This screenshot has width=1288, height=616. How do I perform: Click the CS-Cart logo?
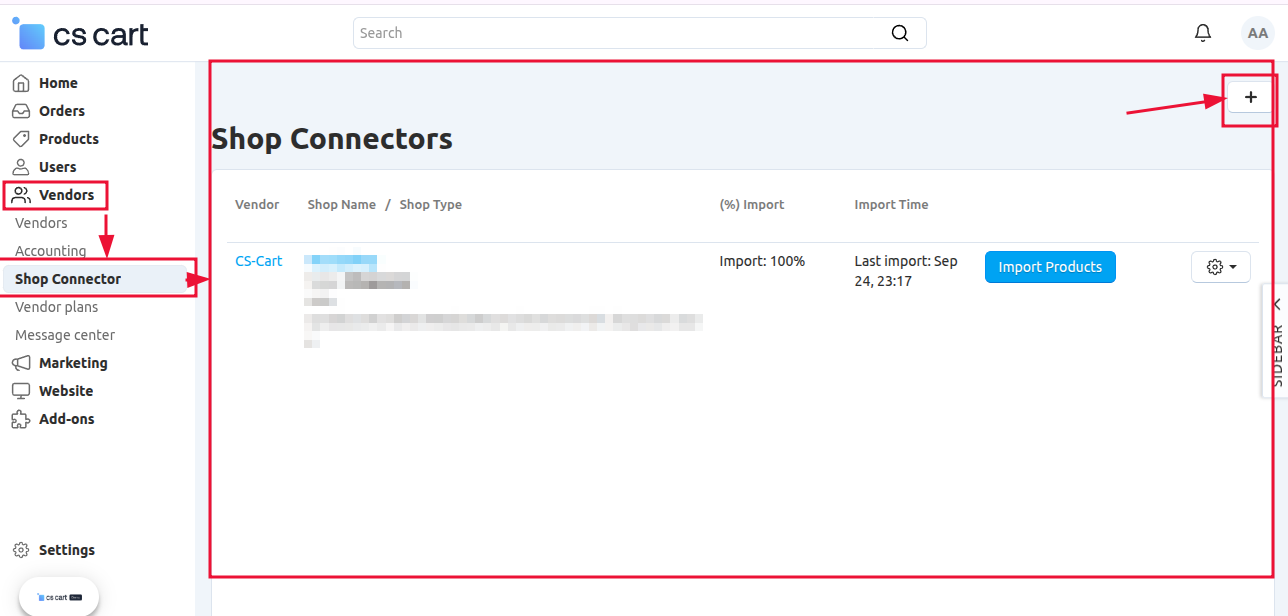[80, 34]
